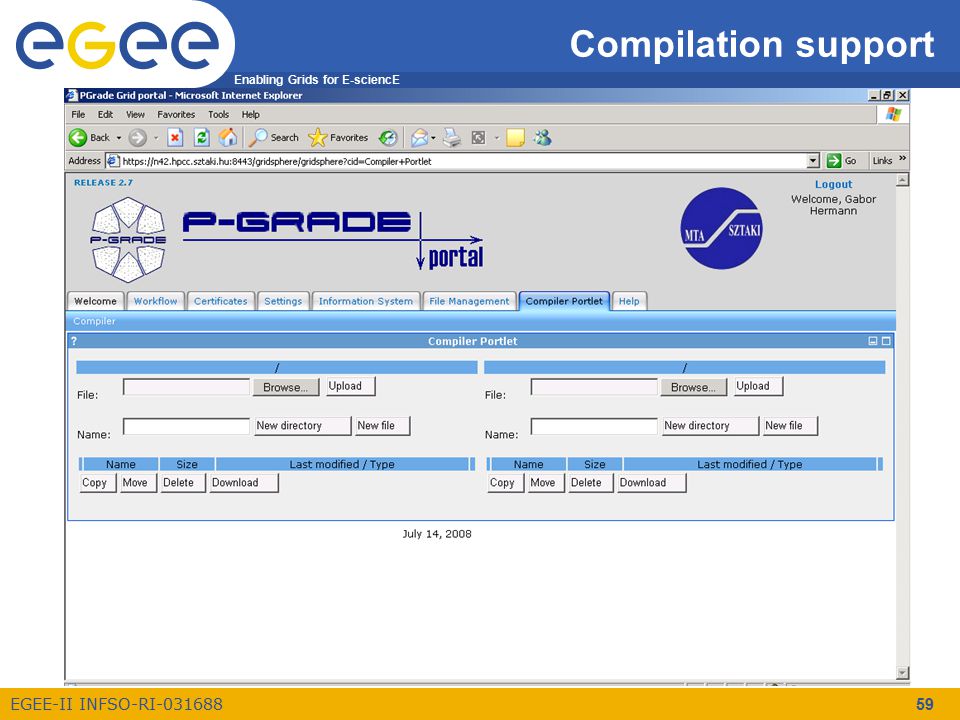The height and width of the screenshot is (720, 960).
Task: Open the Favorites menu
Action: click(176, 114)
